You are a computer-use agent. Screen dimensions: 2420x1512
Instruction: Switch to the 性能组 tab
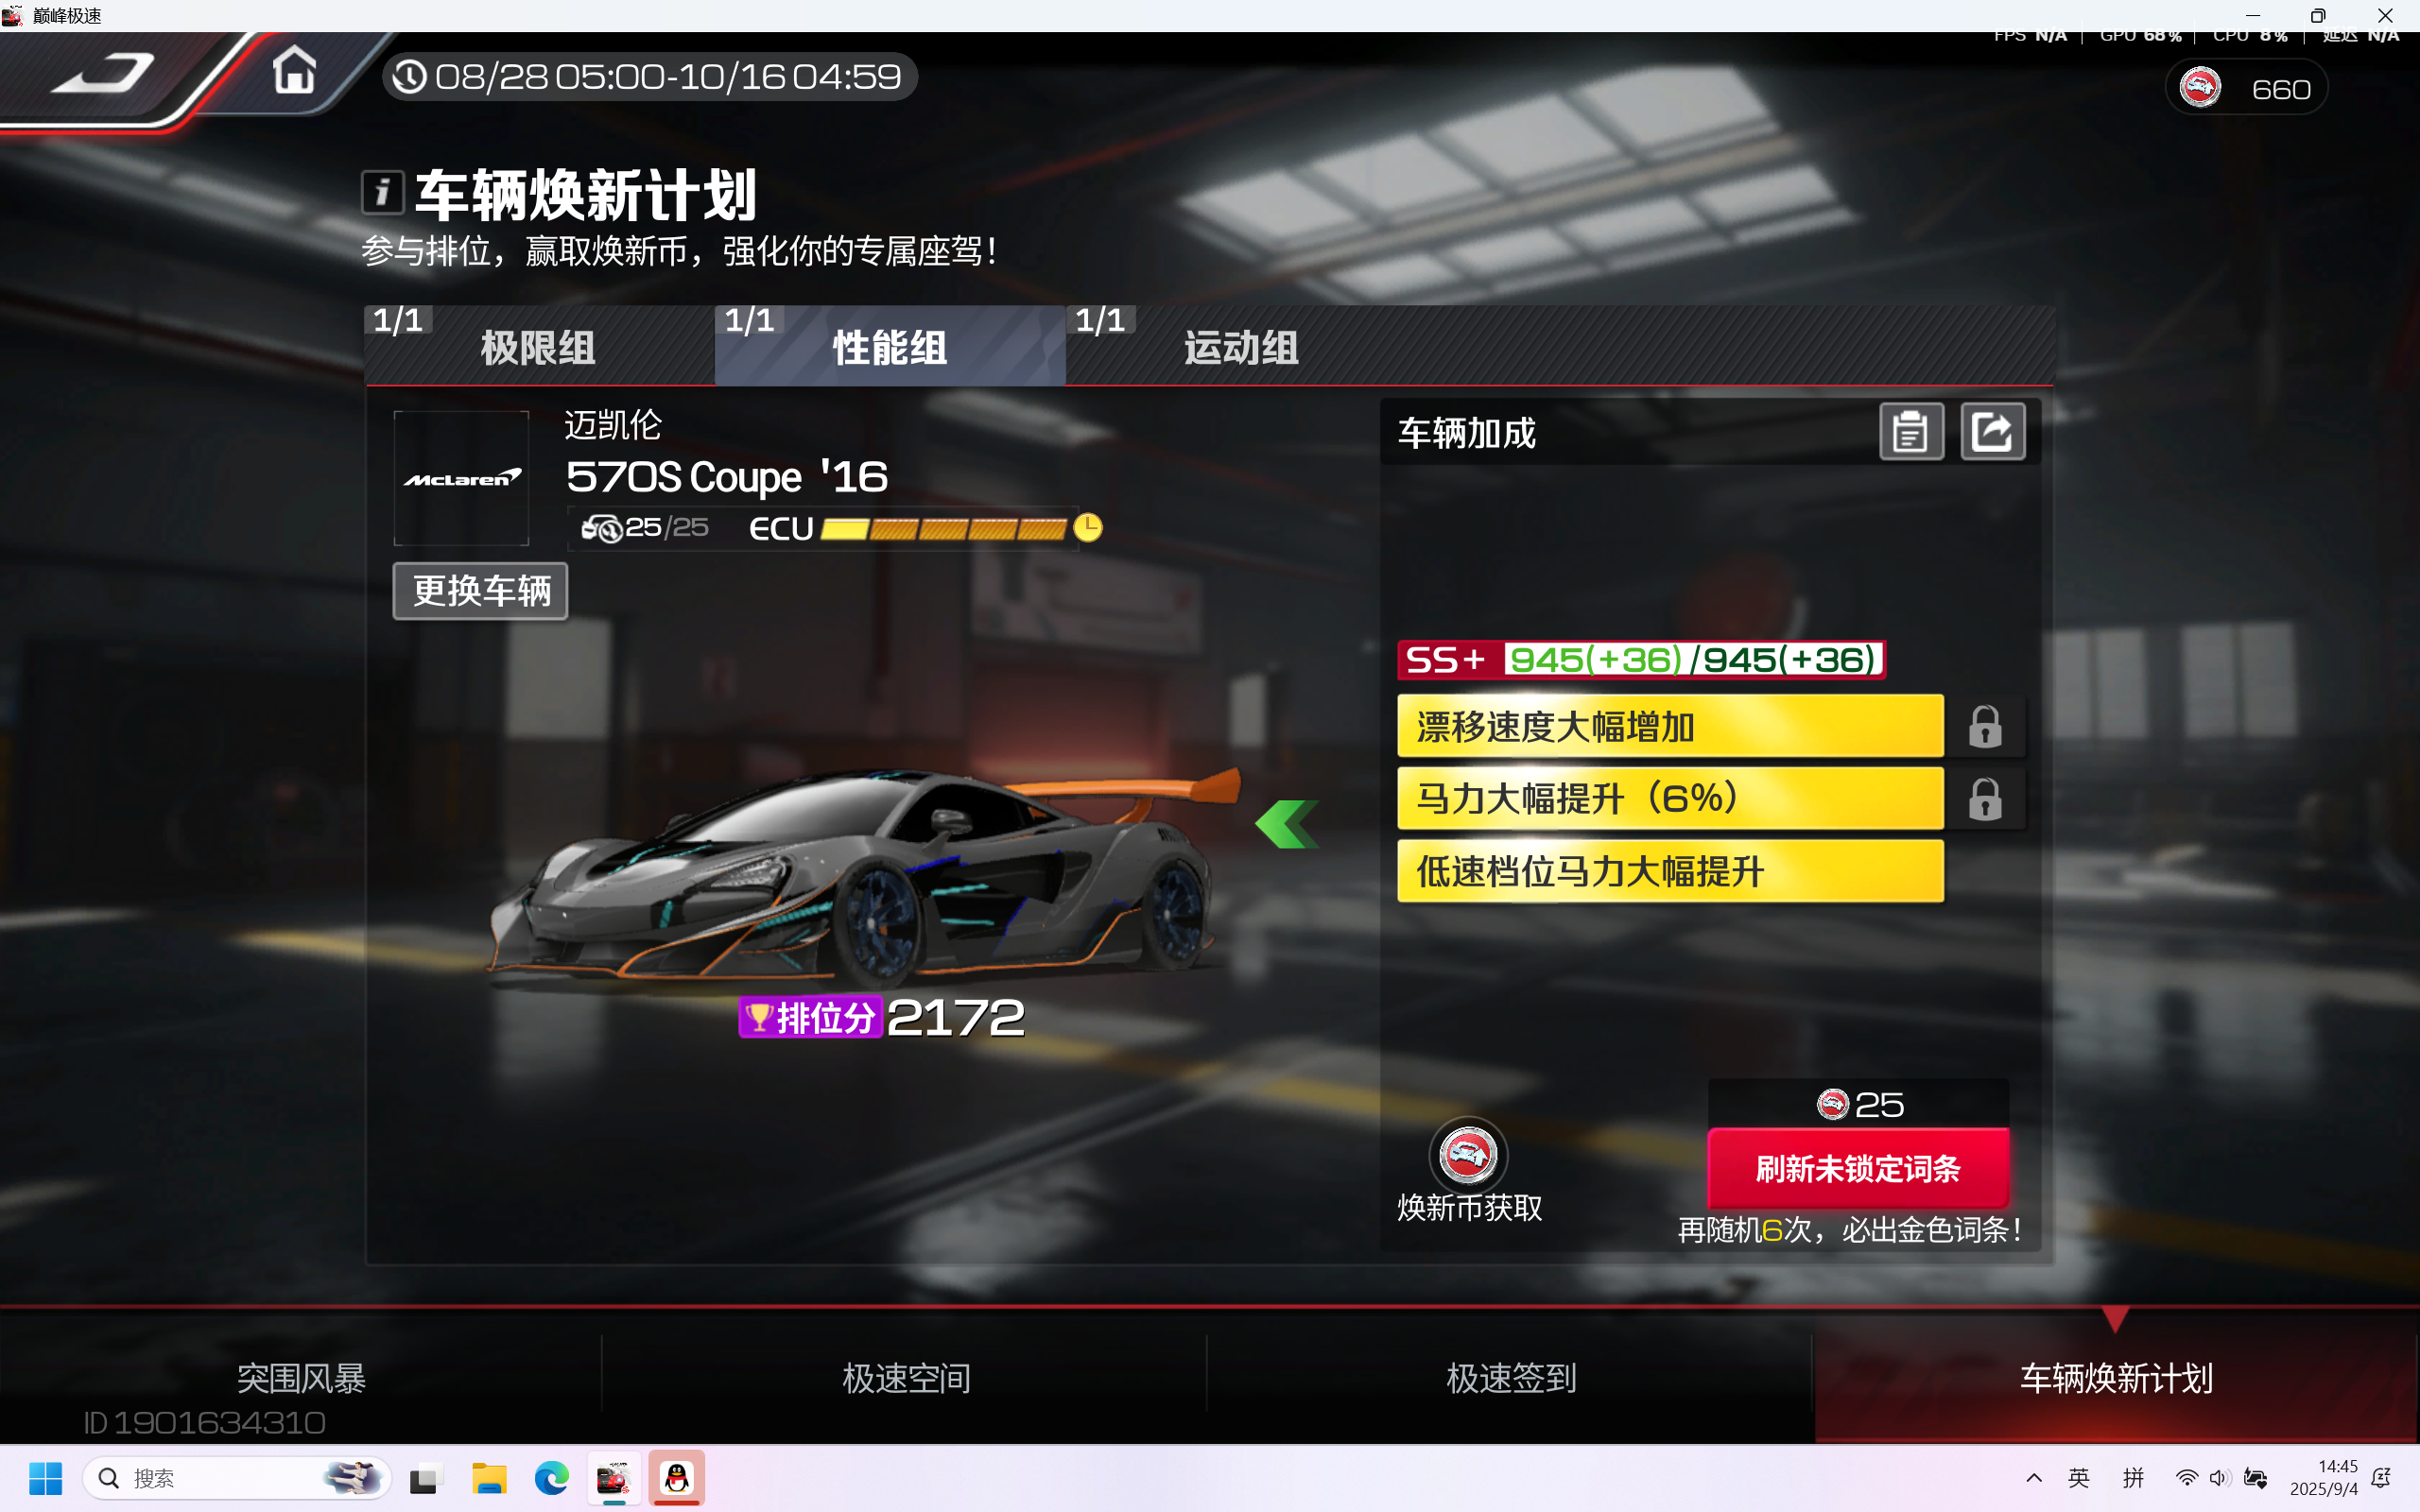coord(890,346)
